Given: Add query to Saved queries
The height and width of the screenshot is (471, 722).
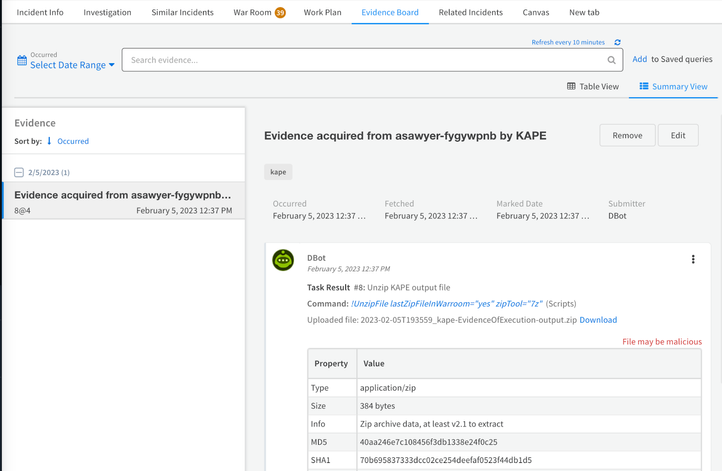Looking at the screenshot, I should [x=639, y=59].
